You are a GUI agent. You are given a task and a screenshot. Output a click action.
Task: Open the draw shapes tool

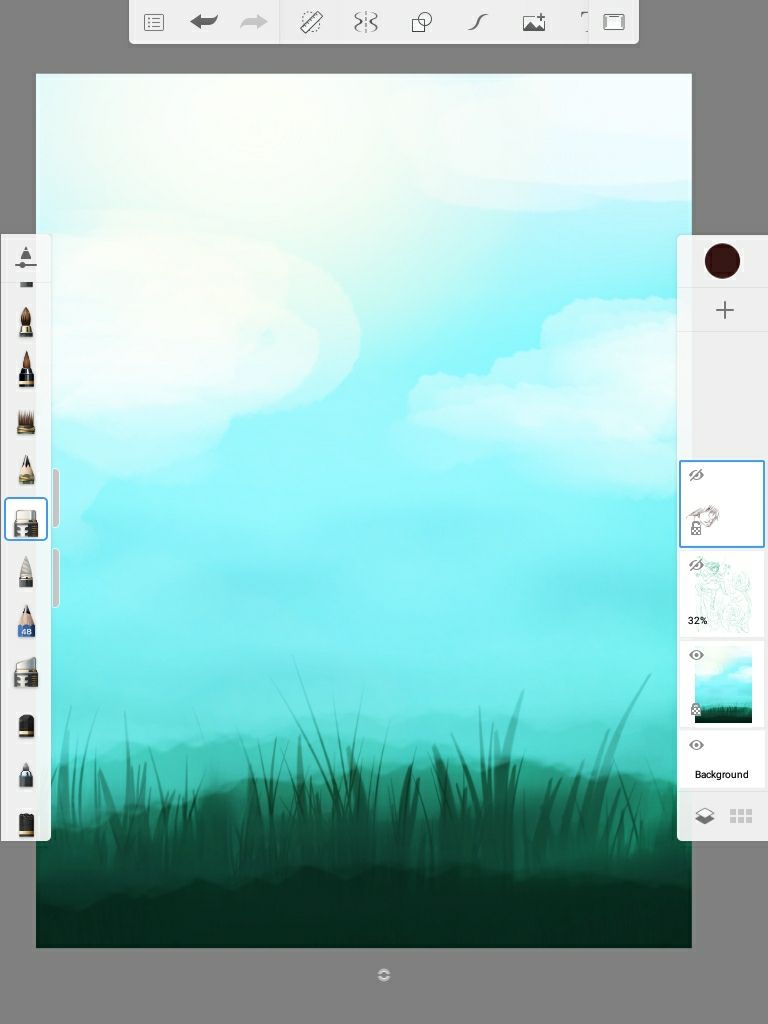[421, 23]
